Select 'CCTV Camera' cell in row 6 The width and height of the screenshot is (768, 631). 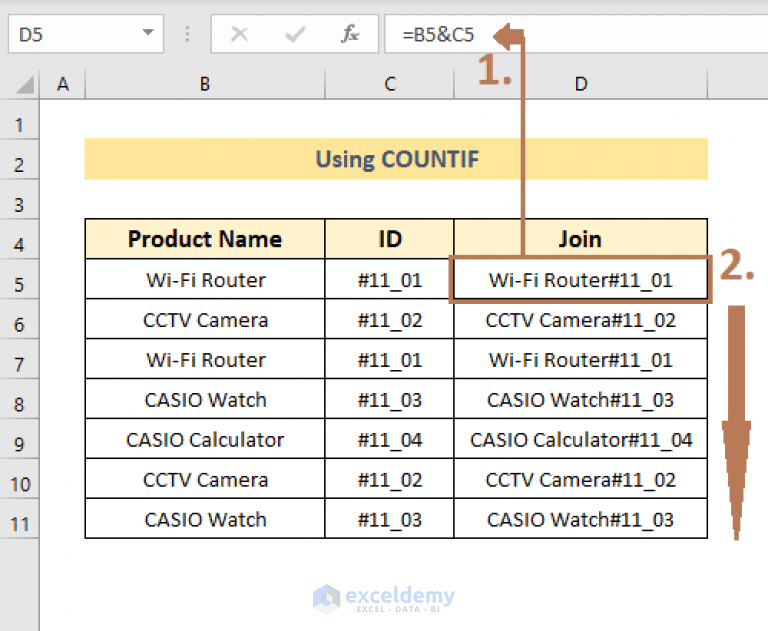tap(205, 319)
